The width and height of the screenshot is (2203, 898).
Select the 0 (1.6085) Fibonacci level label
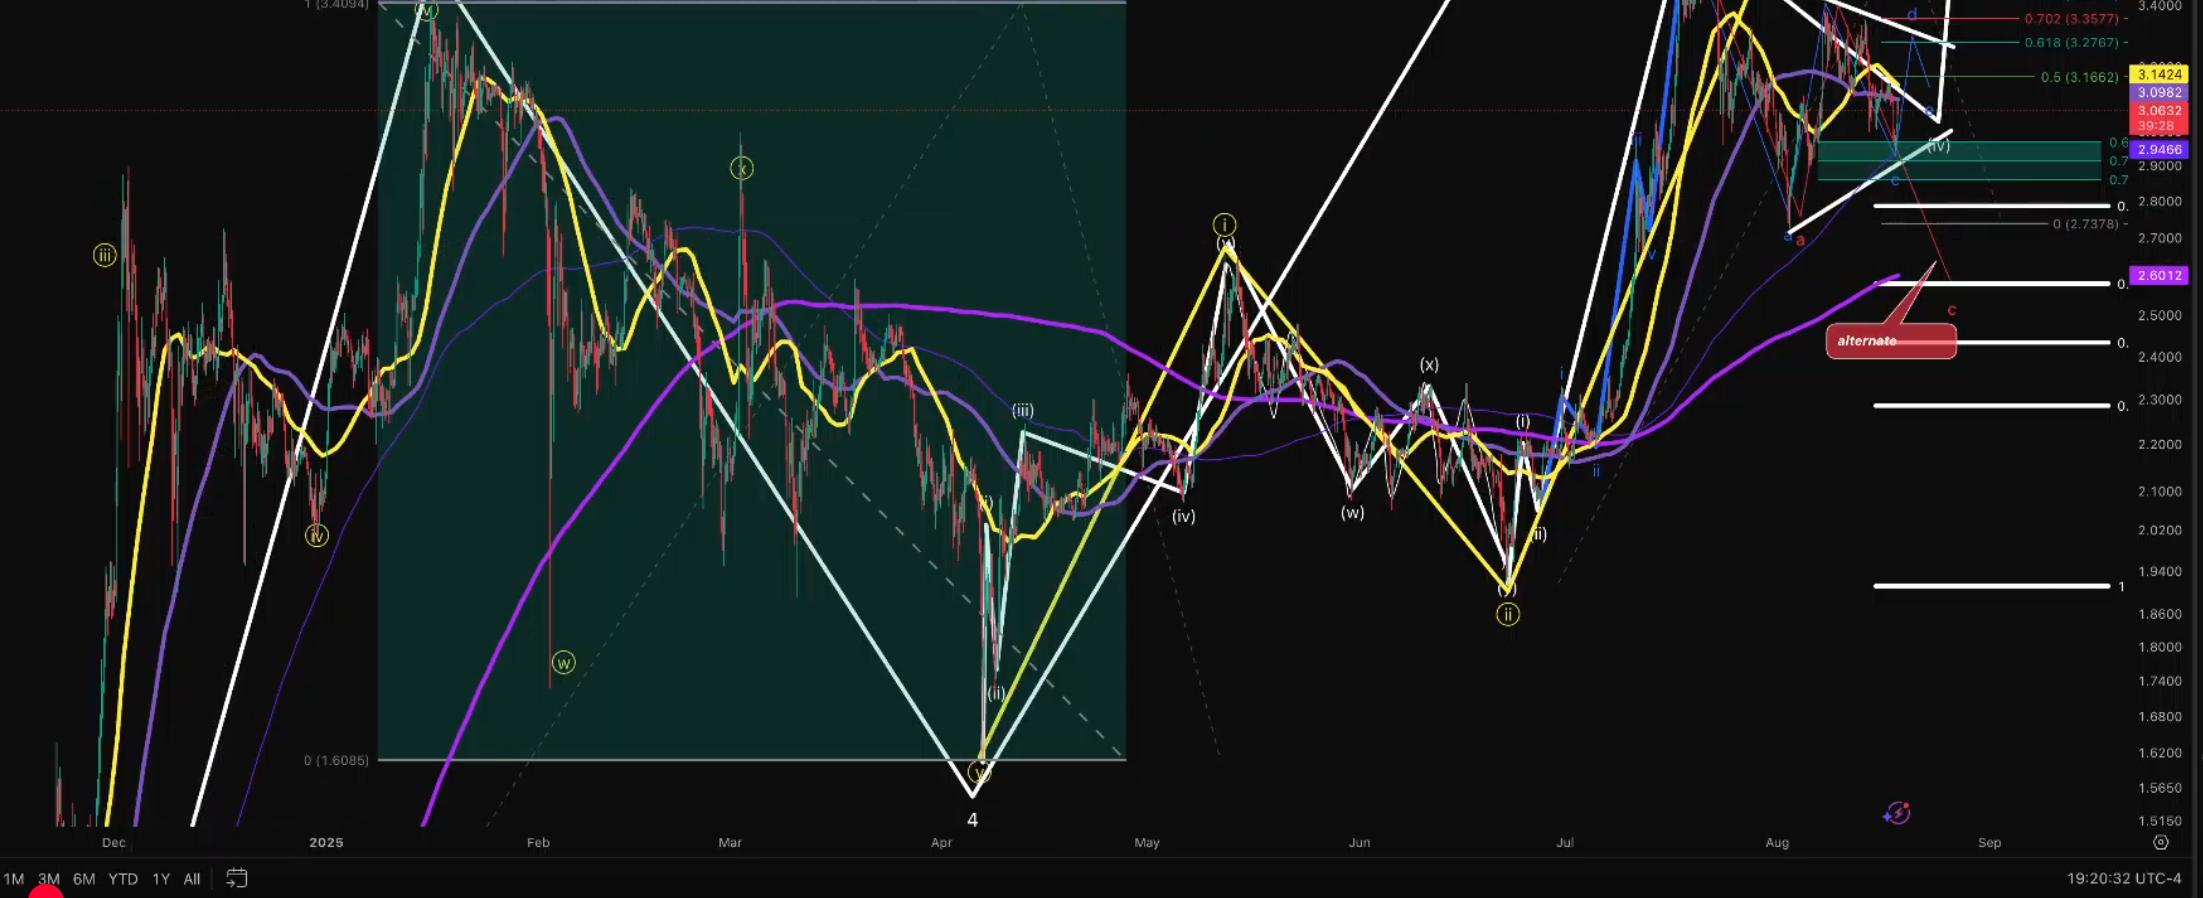tap(336, 760)
